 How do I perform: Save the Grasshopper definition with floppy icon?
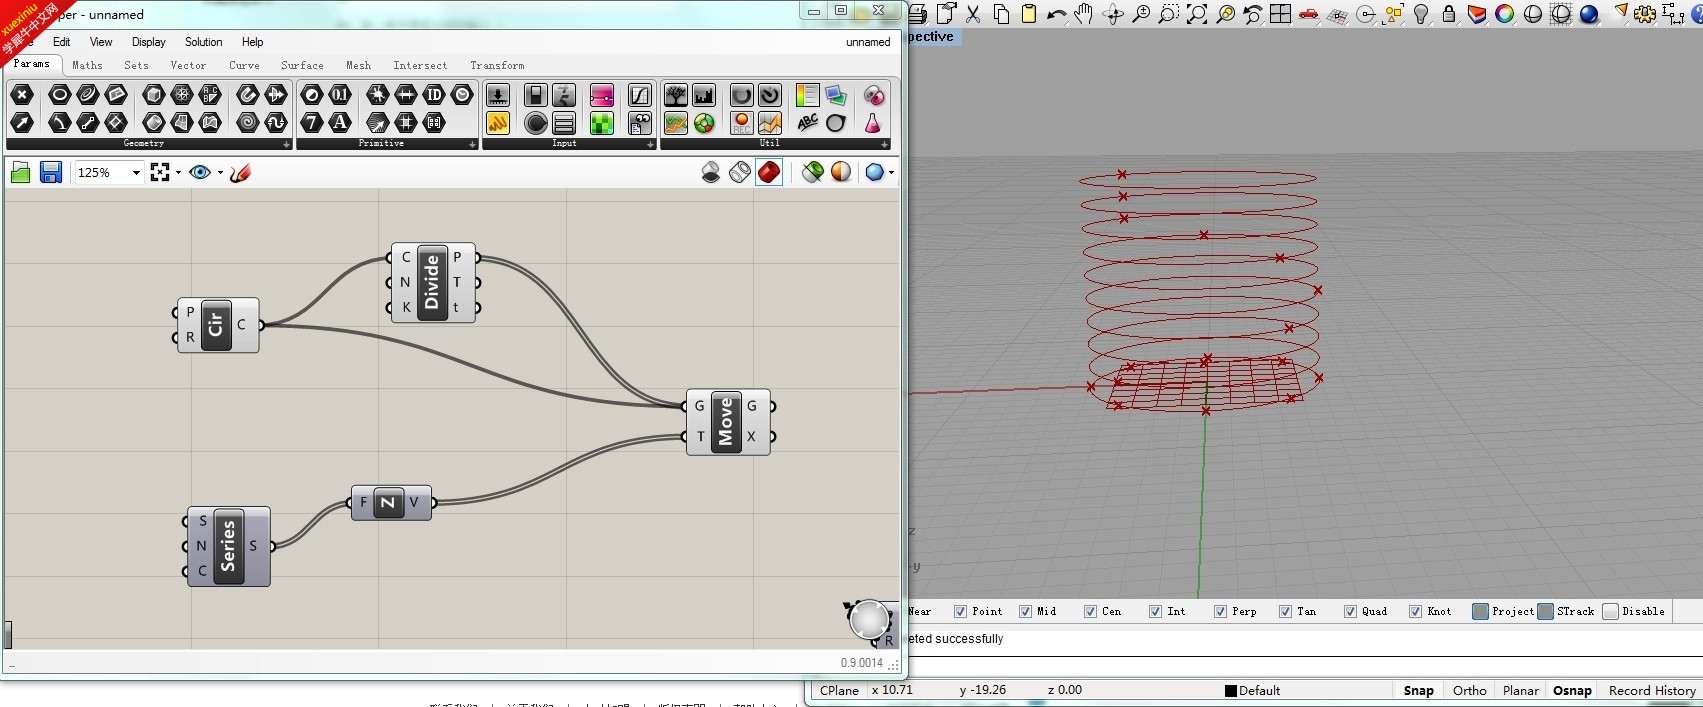click(51, 173)
